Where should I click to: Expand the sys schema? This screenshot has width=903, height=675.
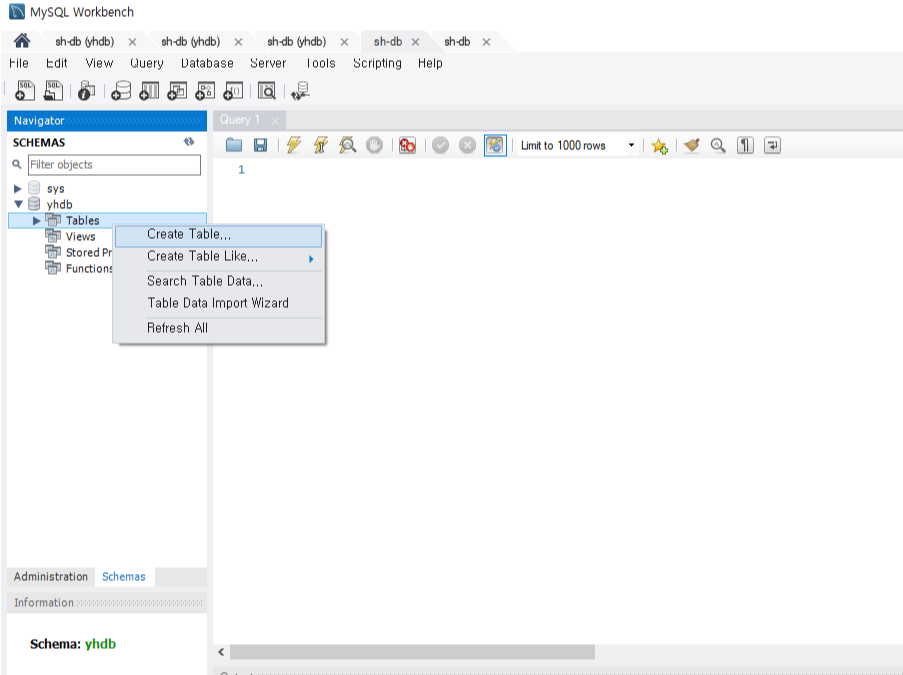point(17,188)
